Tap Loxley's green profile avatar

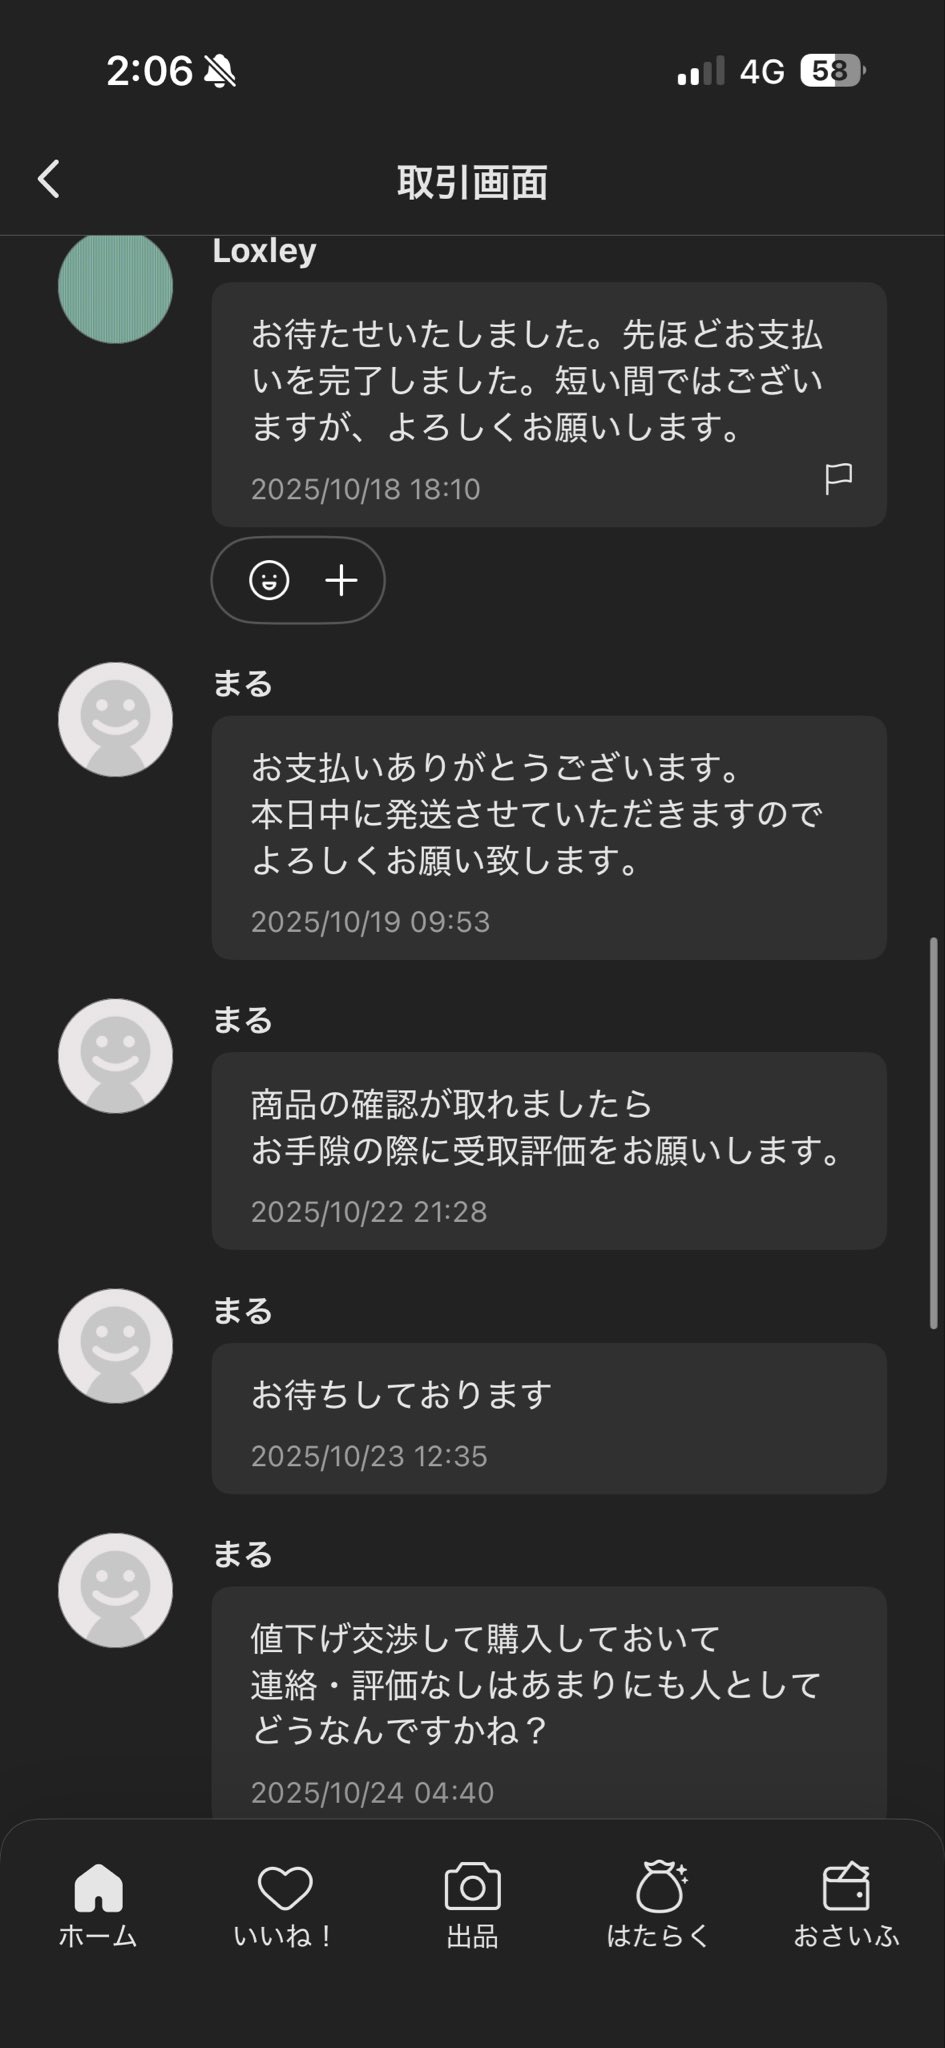pos(115,288)
